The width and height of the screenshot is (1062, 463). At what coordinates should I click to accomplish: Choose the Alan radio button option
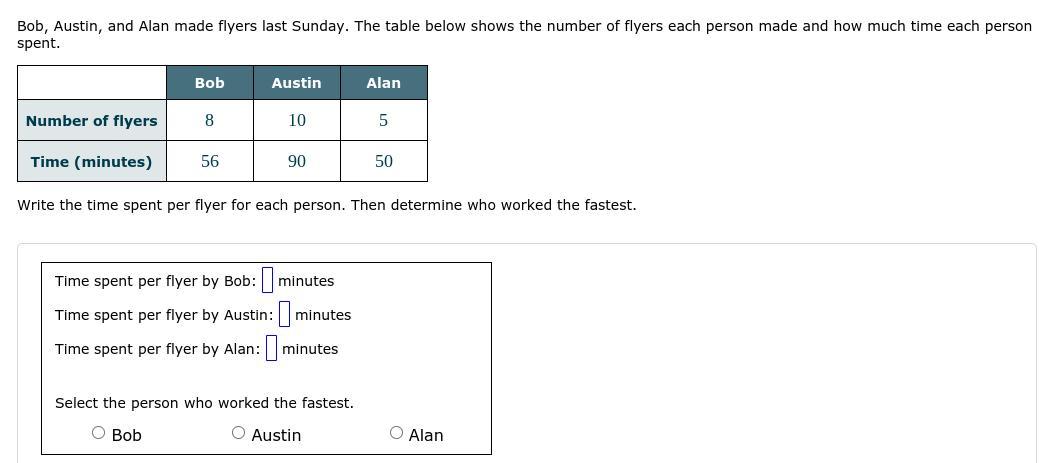click(396, 433)
